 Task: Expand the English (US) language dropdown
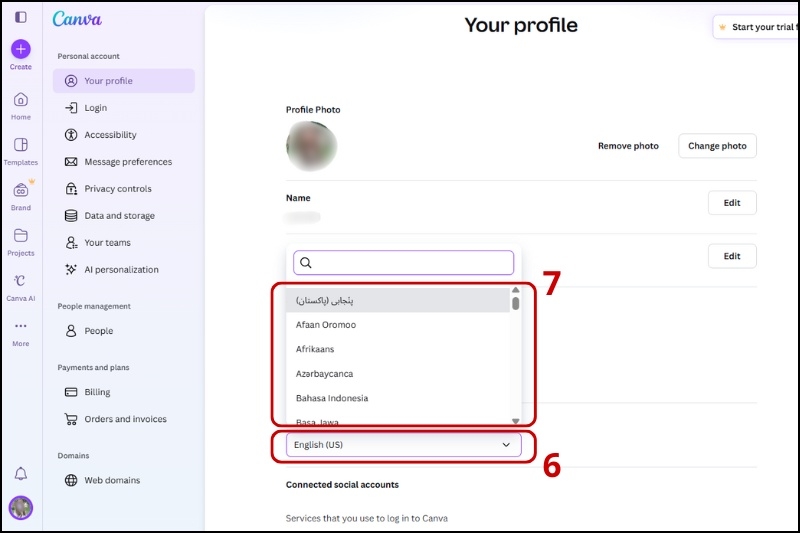404,445
